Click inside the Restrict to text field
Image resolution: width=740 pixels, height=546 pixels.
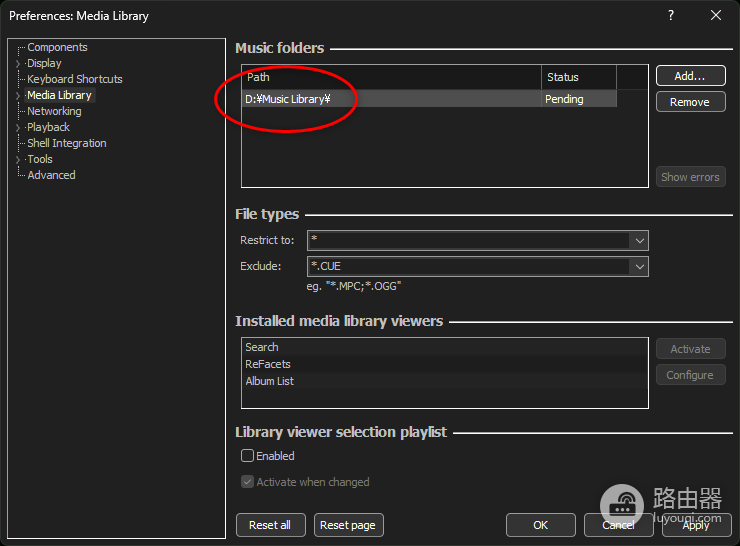469,241
